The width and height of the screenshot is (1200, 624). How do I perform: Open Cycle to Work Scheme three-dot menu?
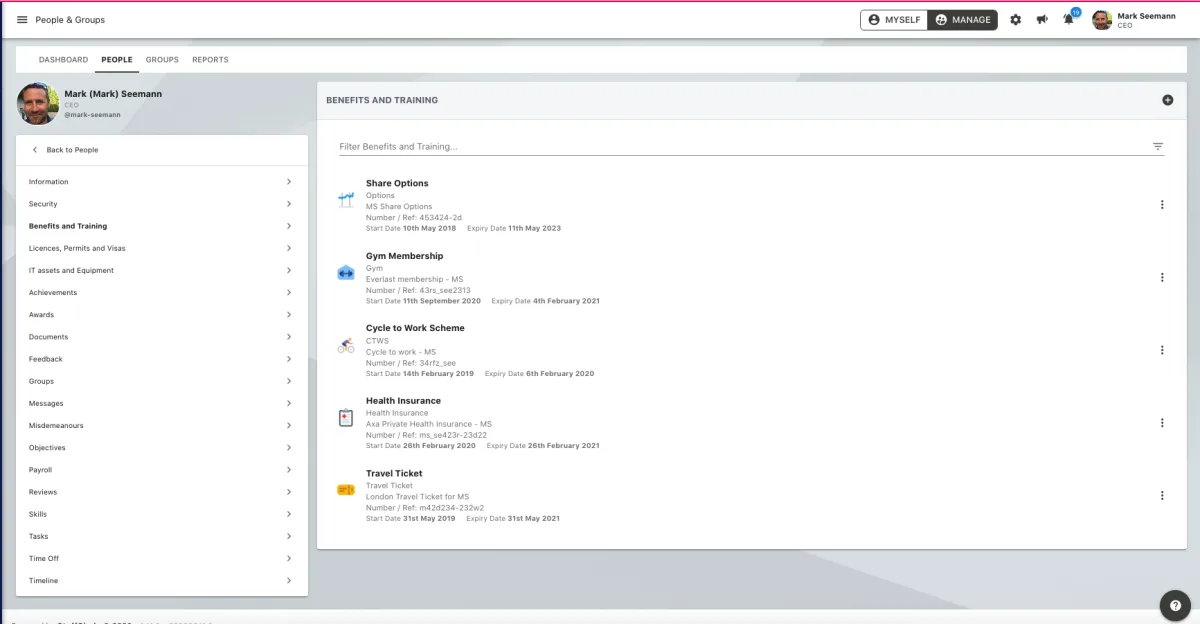(x=1162, y=350)
